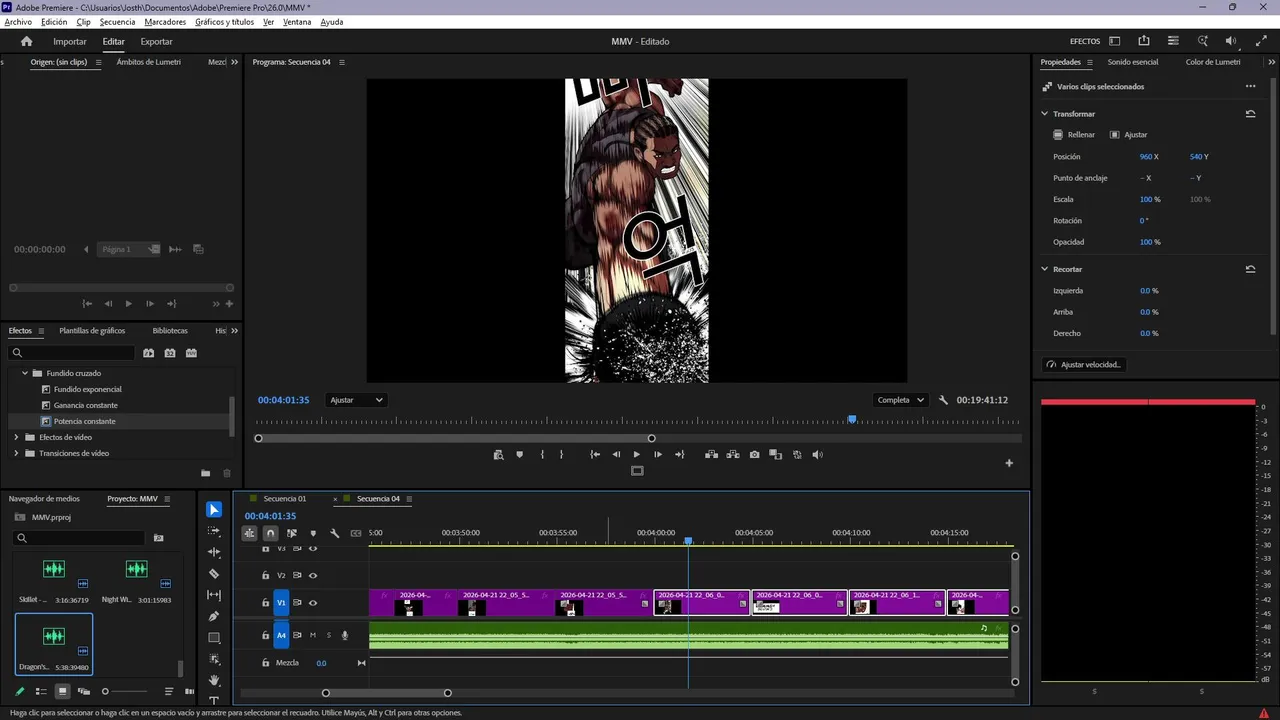This screenshot has height=720, width=1280.
Task: Open the Archivo menu
Action: [18, 22]
